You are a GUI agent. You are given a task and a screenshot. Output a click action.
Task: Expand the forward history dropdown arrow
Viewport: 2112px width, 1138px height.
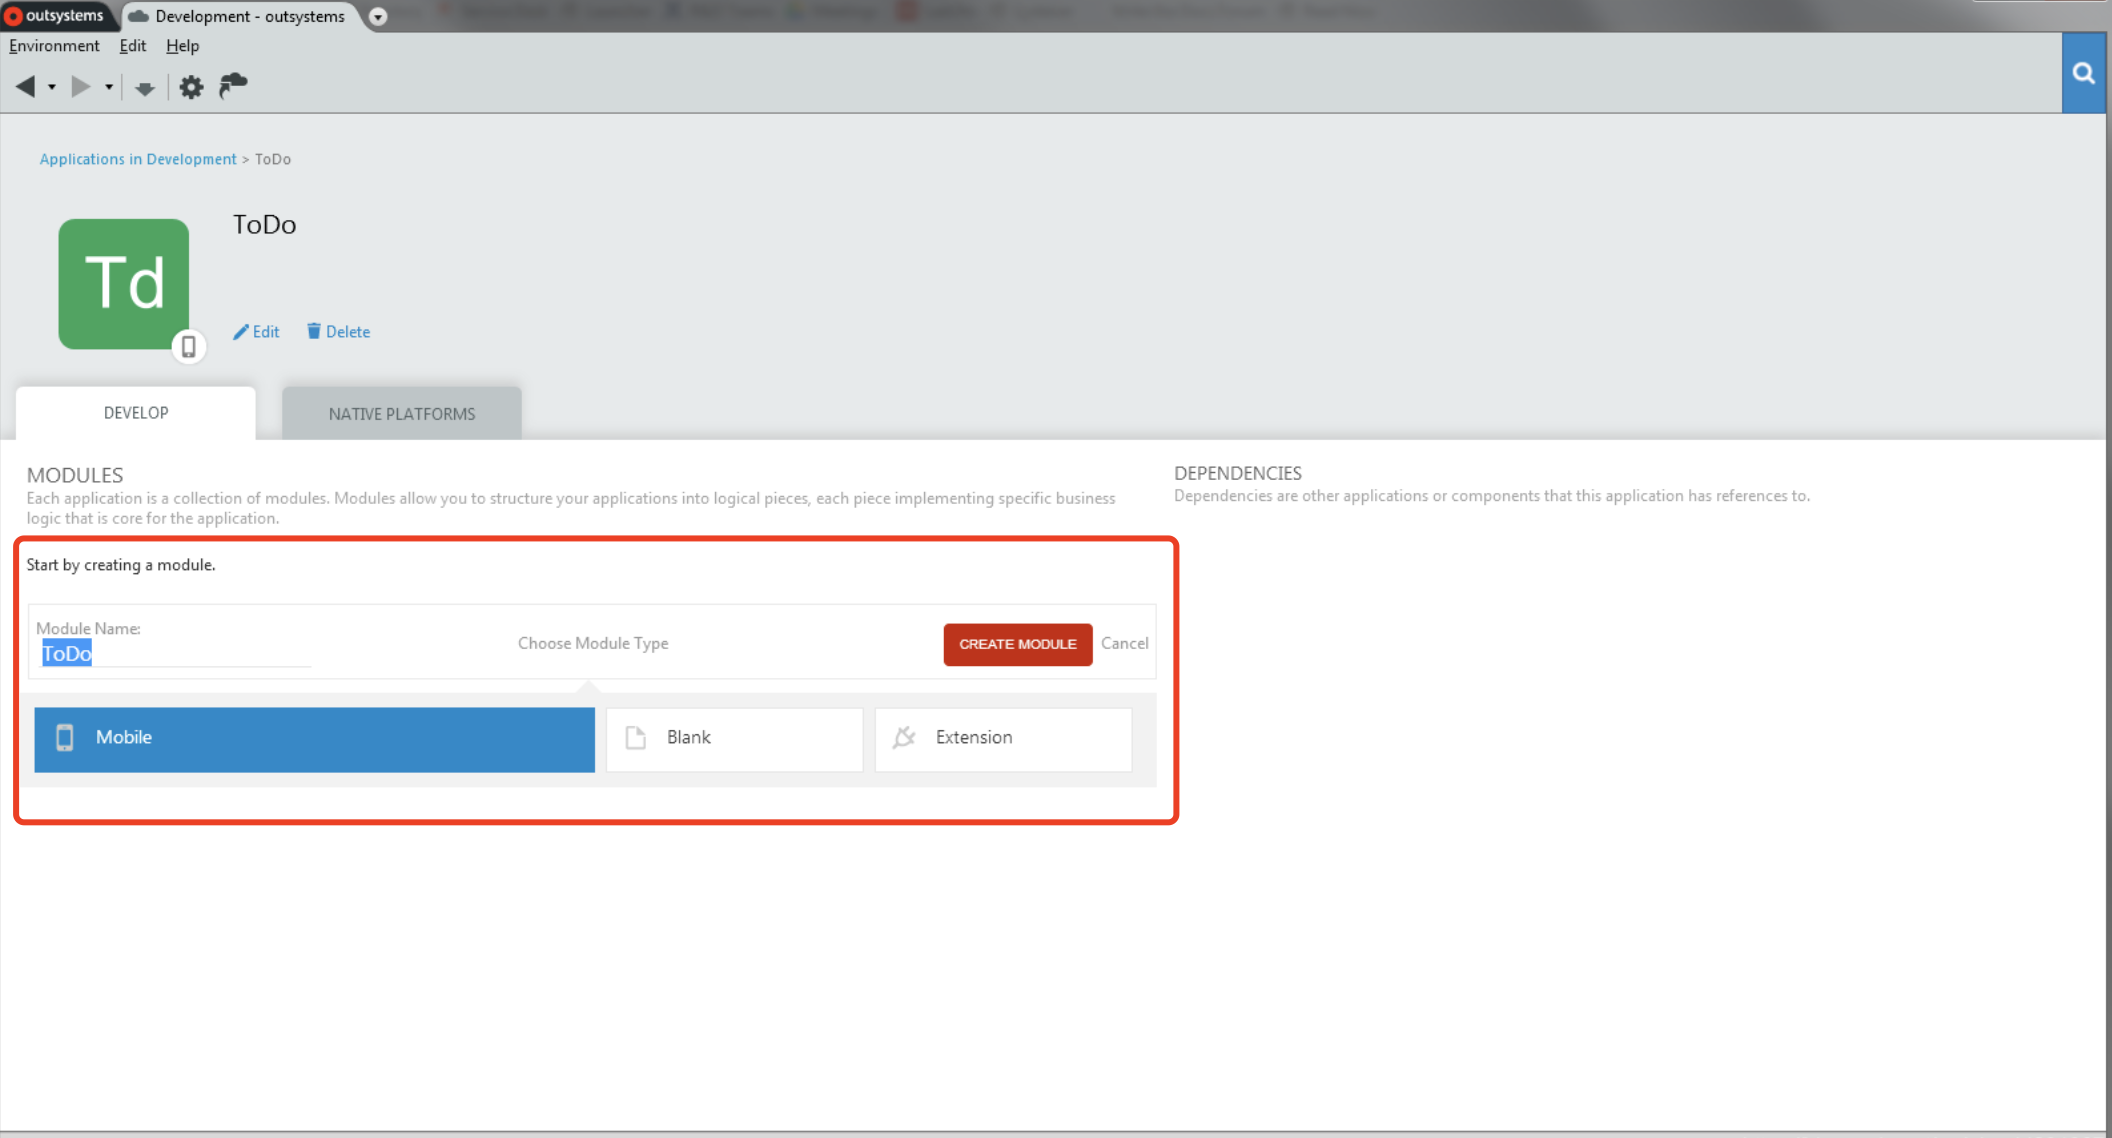tap(109, 87)
